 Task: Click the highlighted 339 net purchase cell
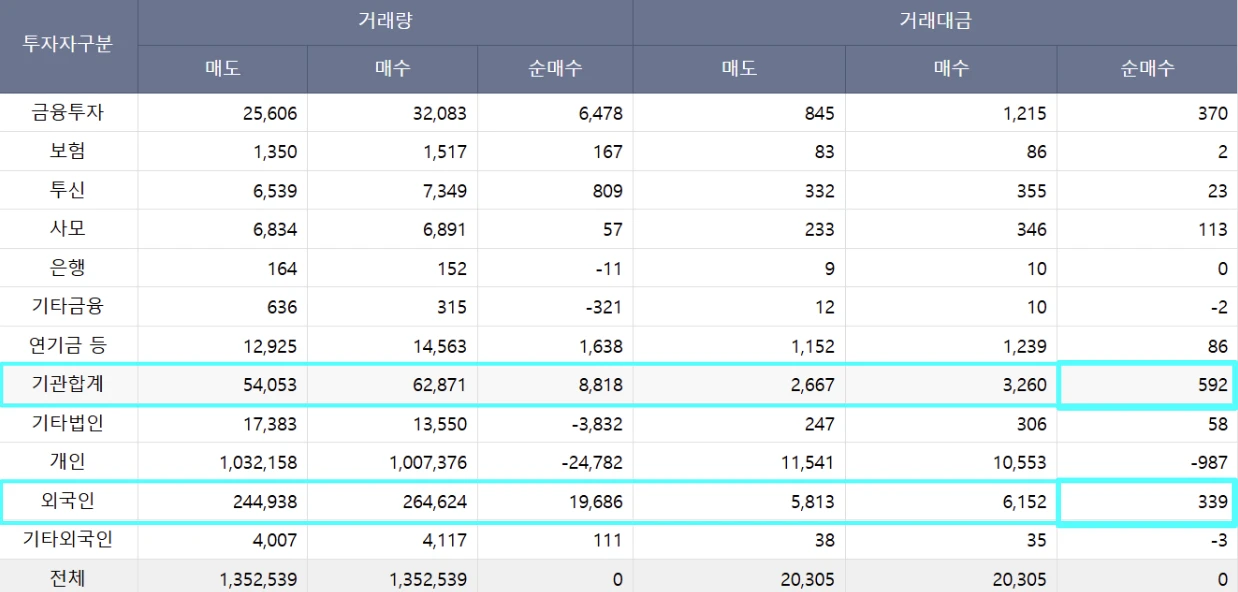pyautogui.click(x=1147, y=502)
